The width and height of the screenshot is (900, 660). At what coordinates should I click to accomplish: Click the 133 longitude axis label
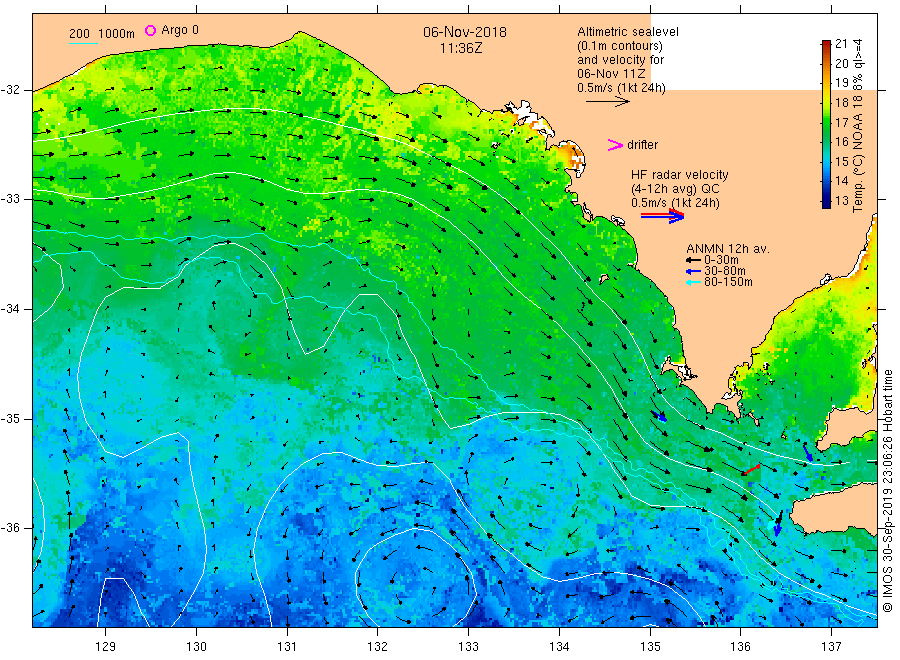[x=468, y=647]
